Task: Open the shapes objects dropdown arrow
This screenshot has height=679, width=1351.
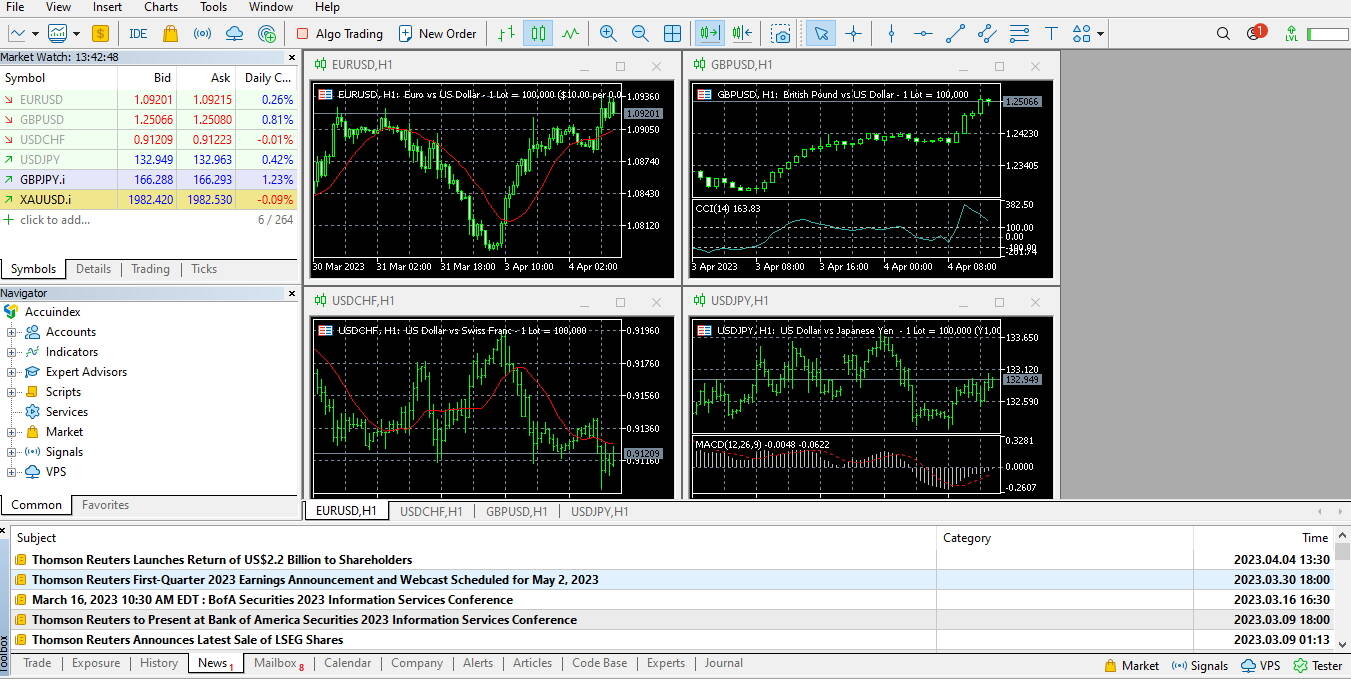Action: coord(1100,33)
